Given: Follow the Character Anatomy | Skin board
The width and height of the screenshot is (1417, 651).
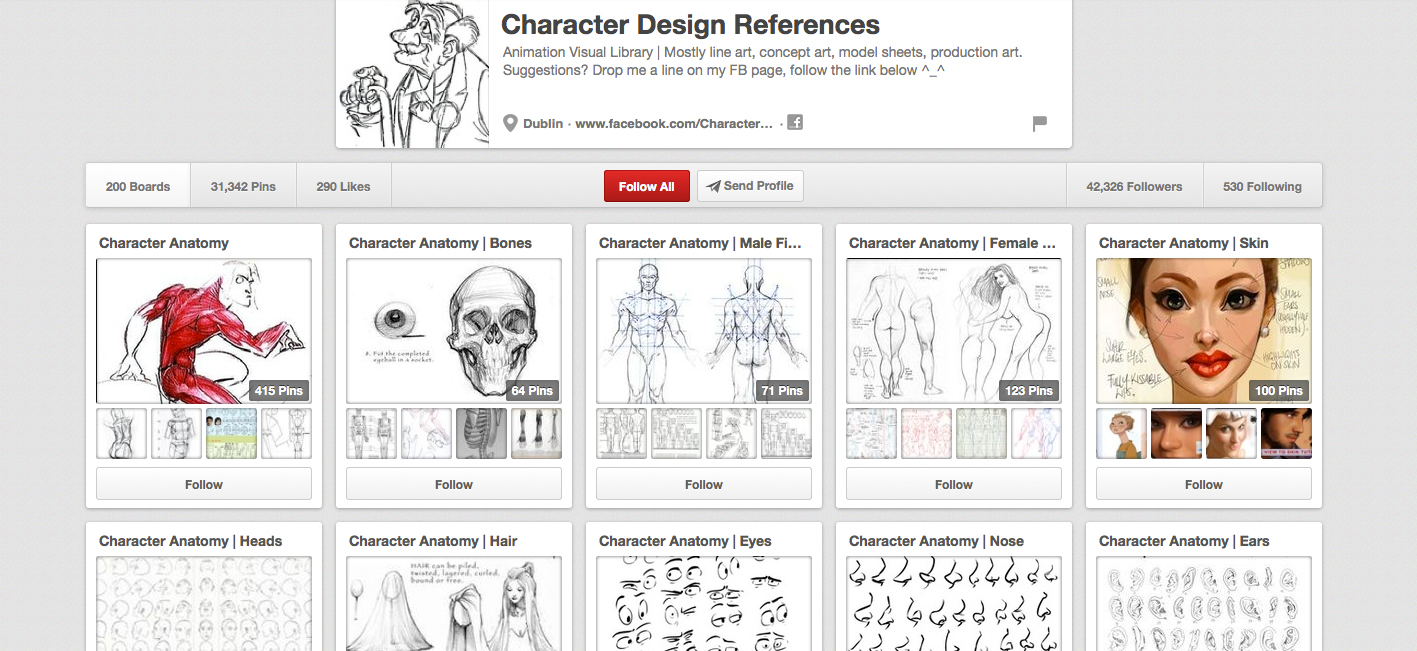Looking at the screenshot, I should [1204, 484].
